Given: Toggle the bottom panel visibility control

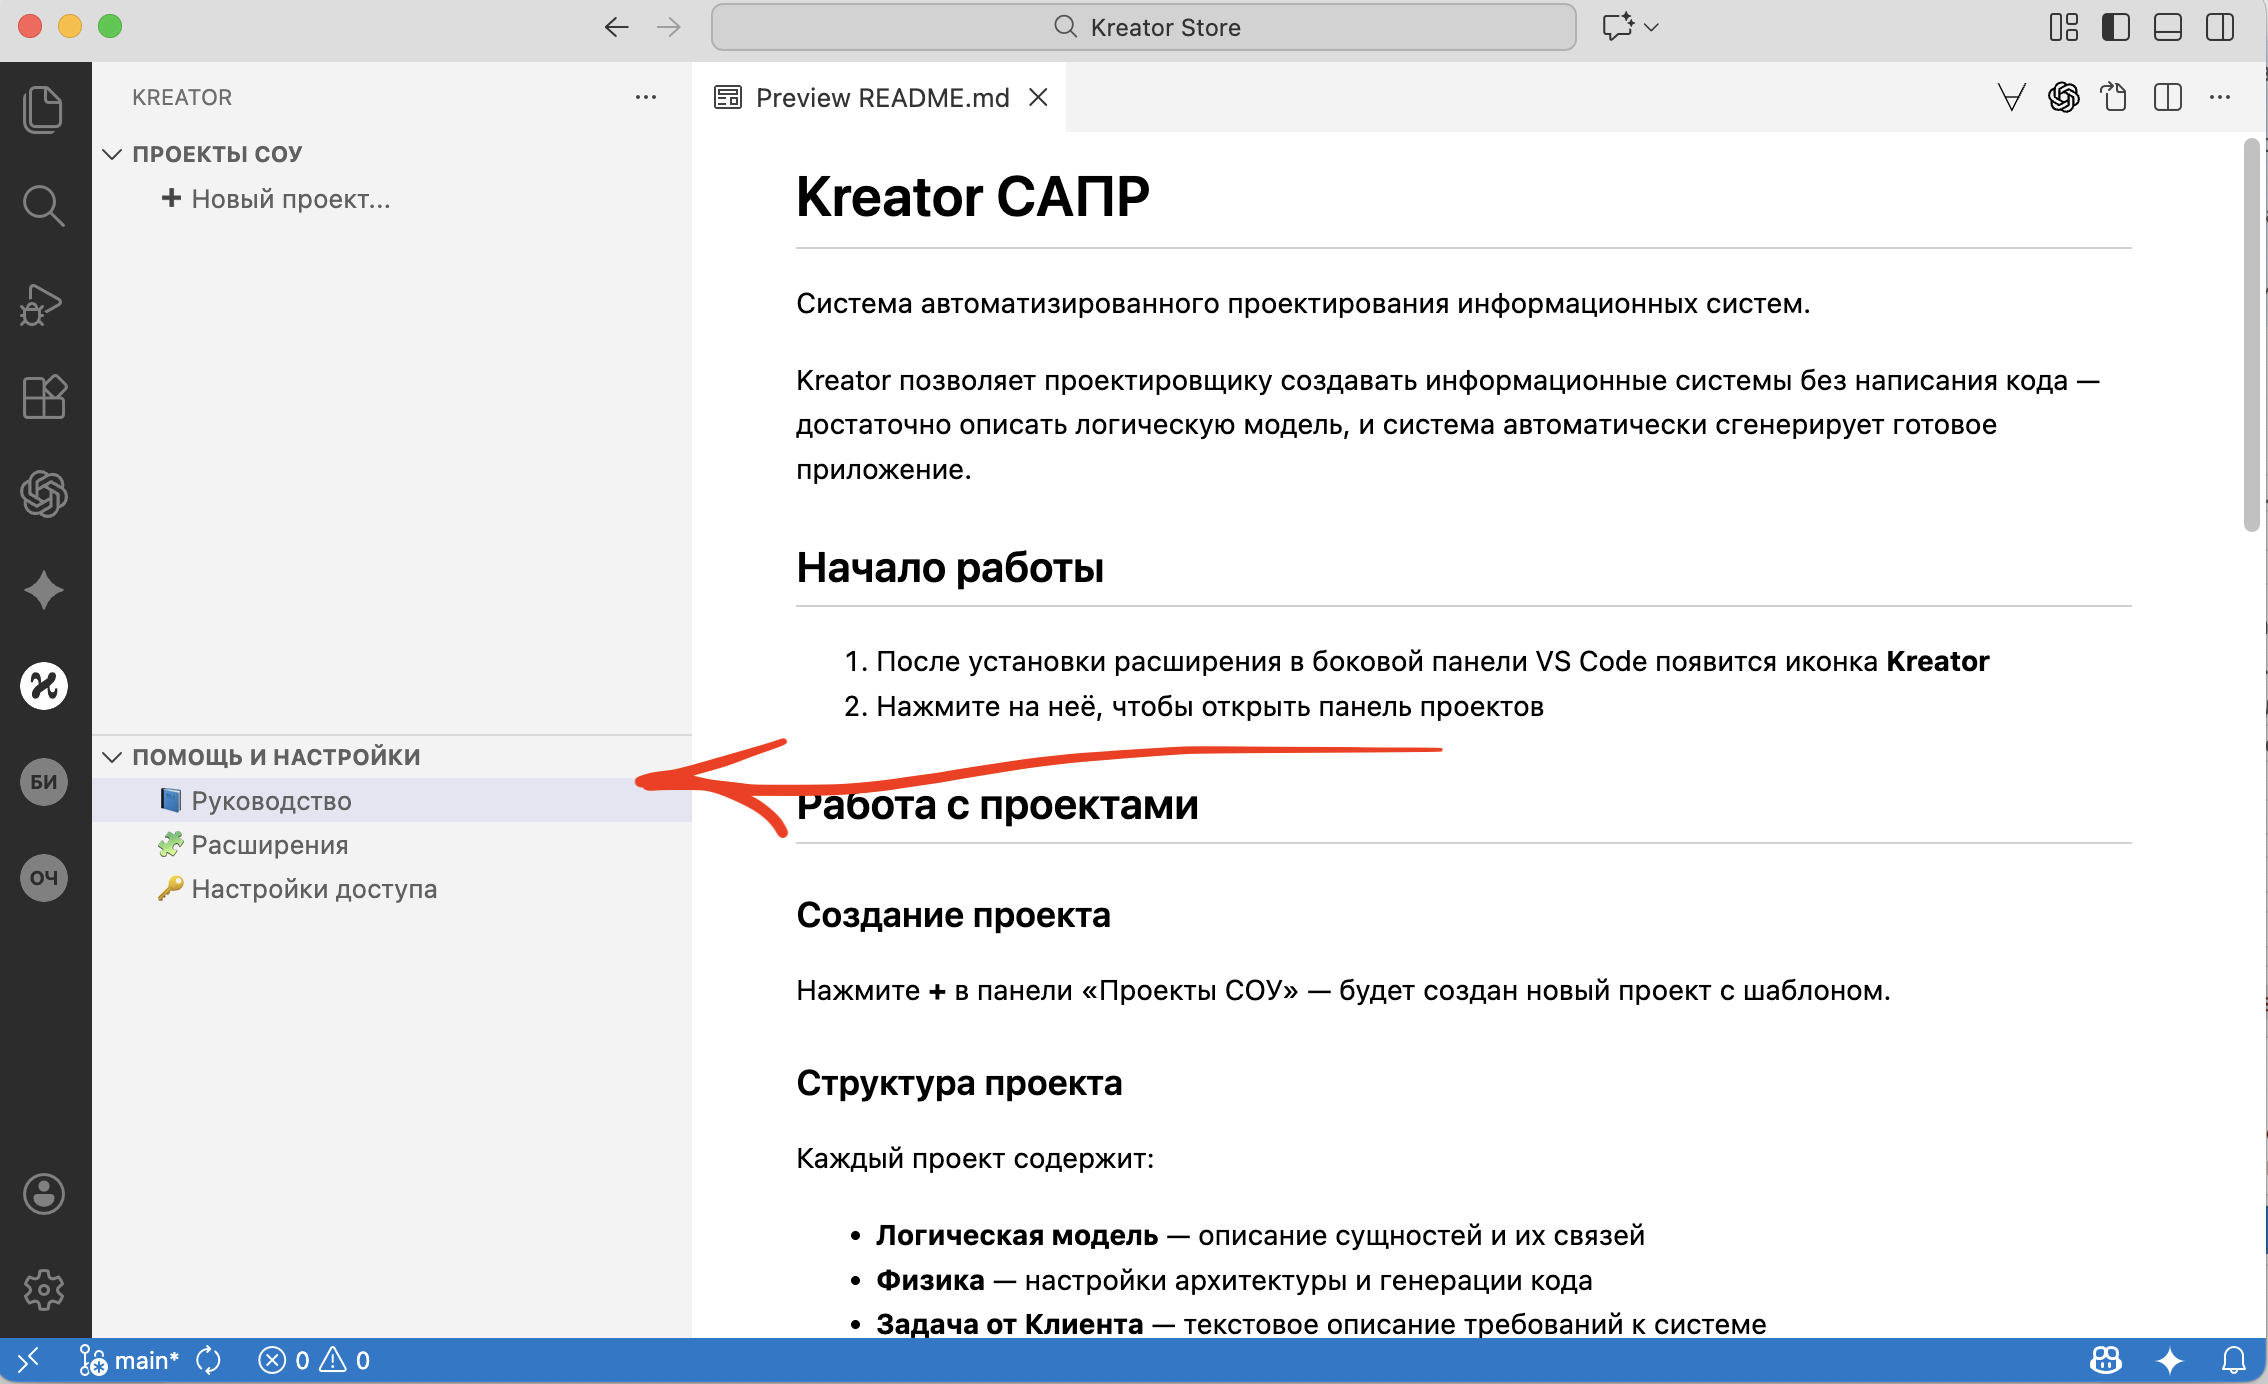Looking at the screenshot, I should (2168, 27).
